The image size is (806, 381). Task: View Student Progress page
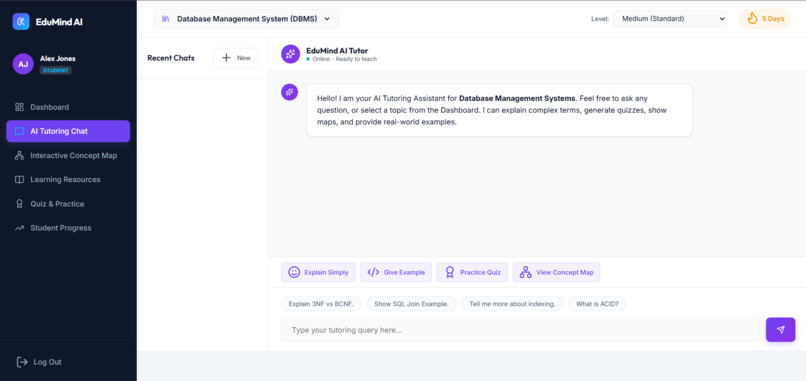coord(68,228)
